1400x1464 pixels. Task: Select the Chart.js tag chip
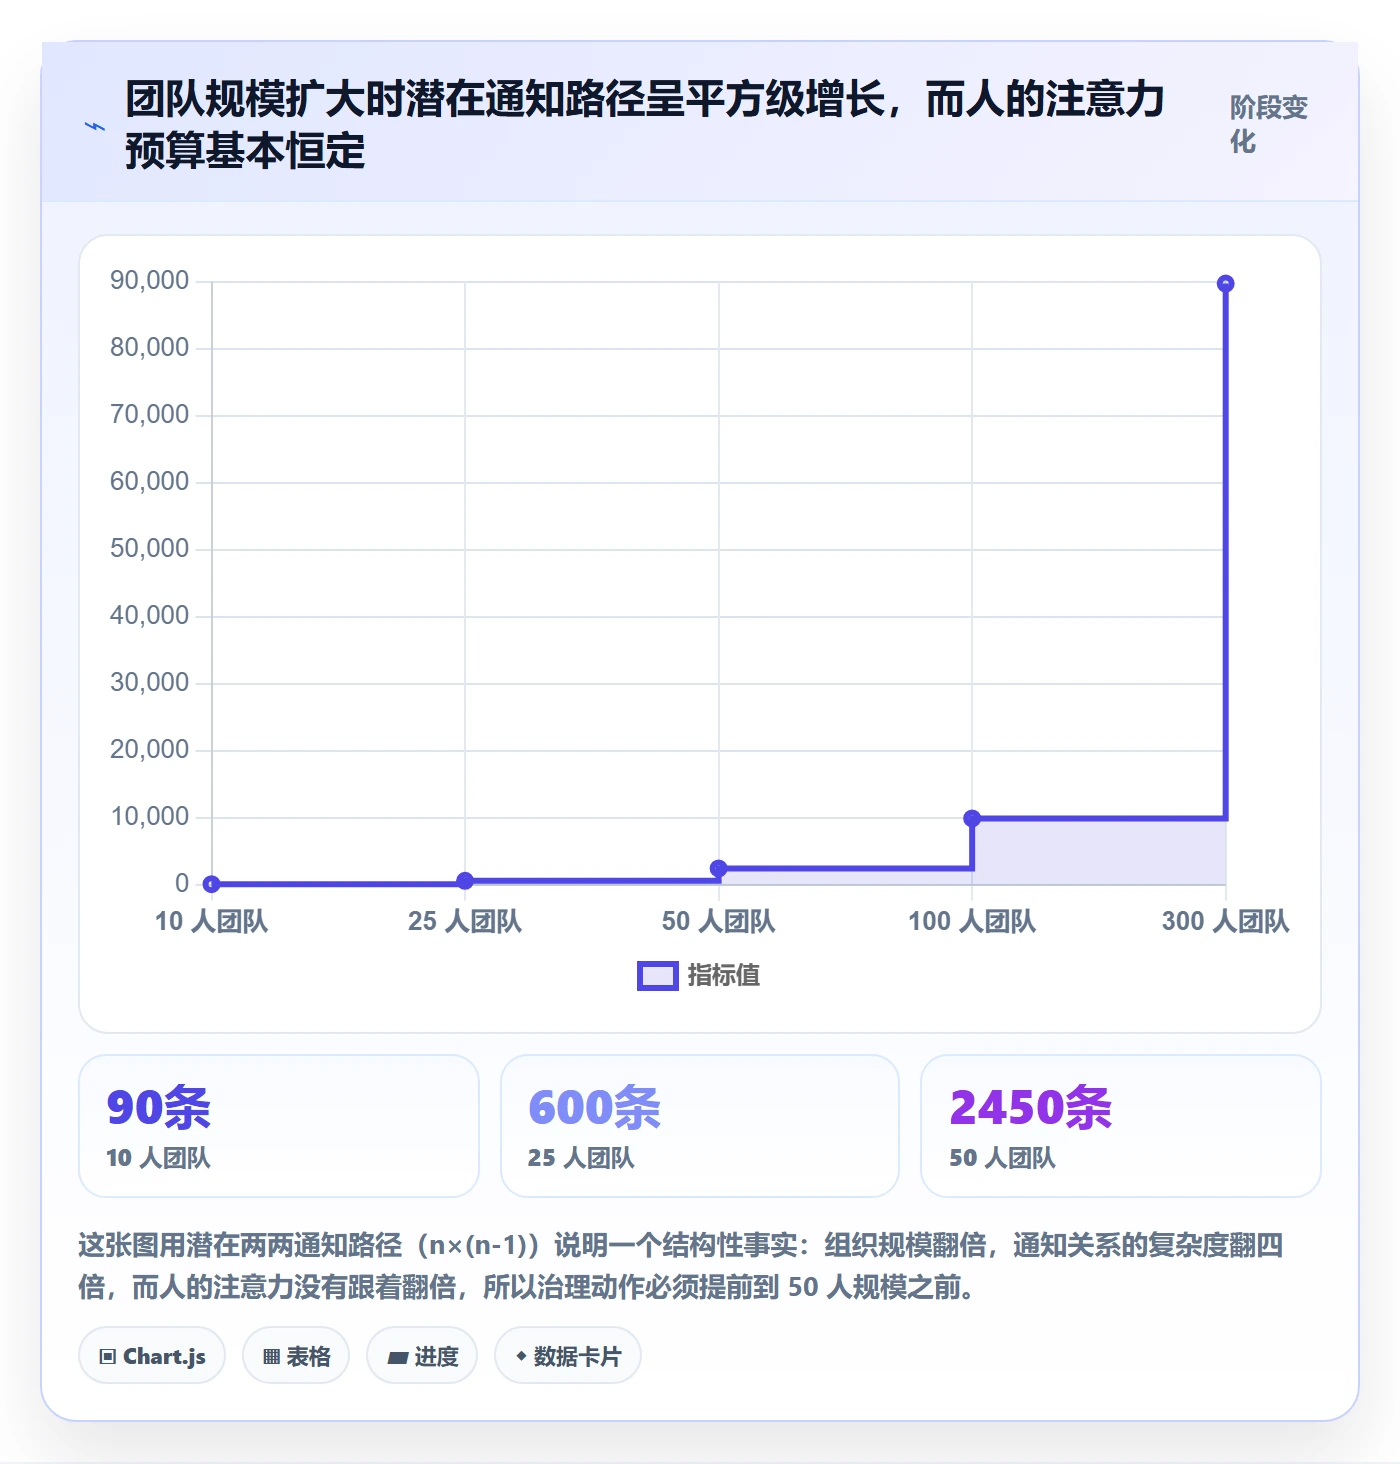[x=152, y=1356]
